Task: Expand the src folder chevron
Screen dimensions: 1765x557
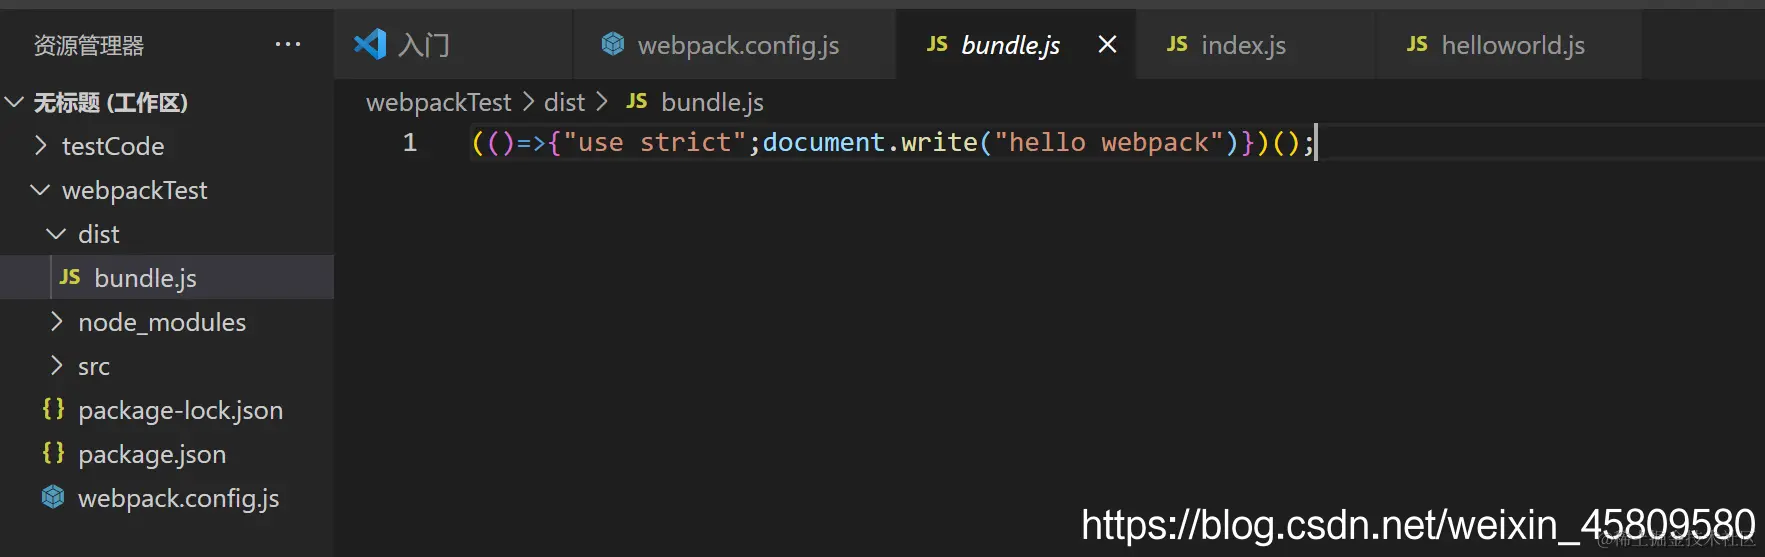Action: (57, 366)
